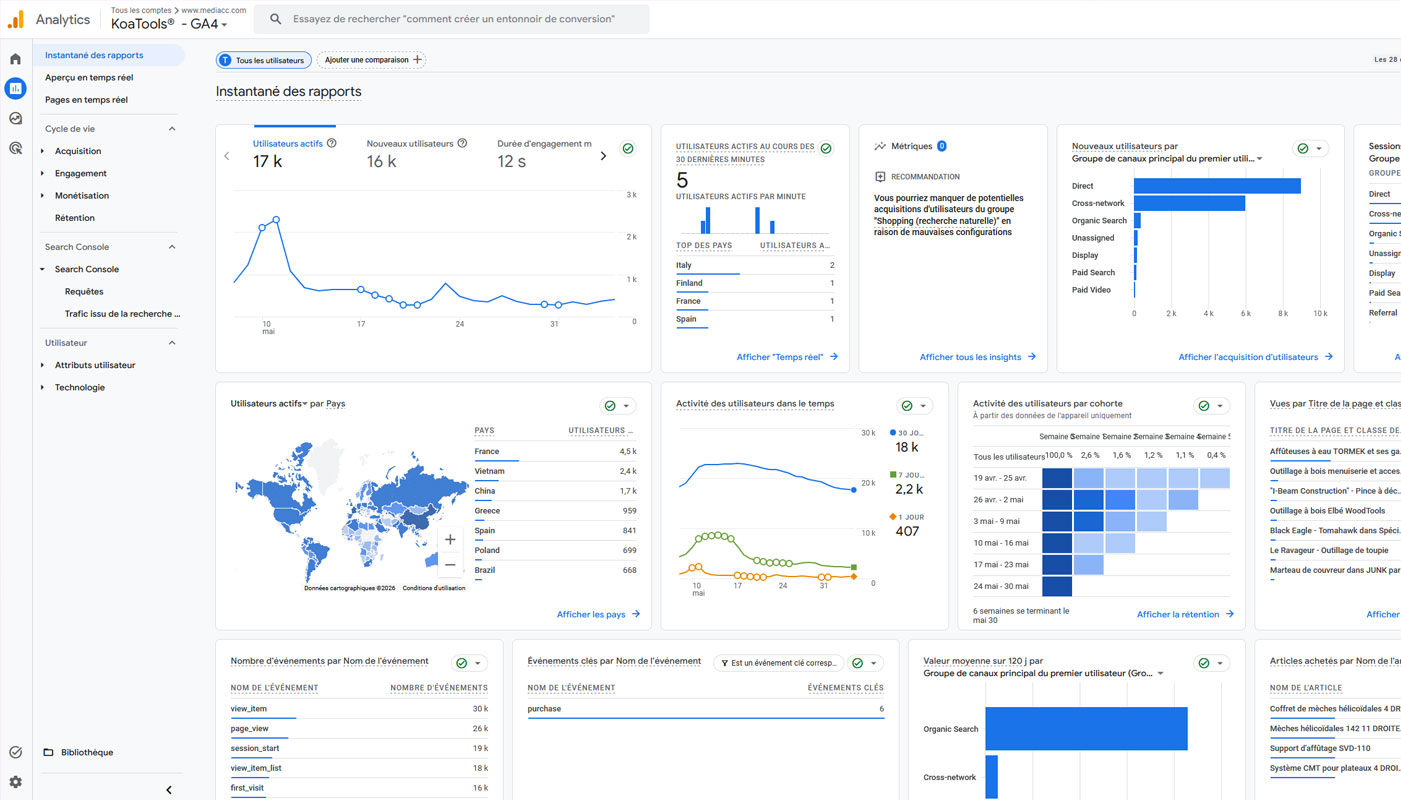Collapse the Utilisateur section

(x=172, y=343)
